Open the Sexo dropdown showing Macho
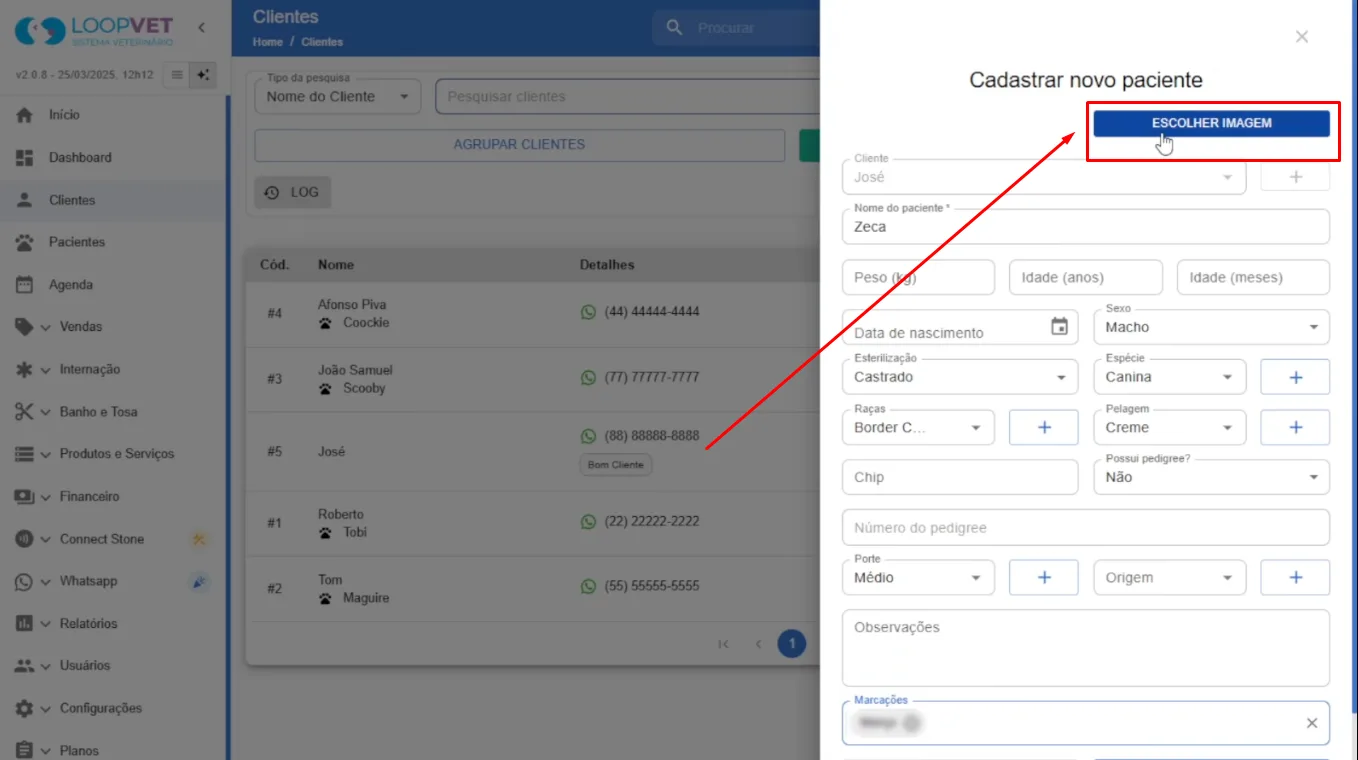Screen dimensions: 1358x760 point(1212,327)
